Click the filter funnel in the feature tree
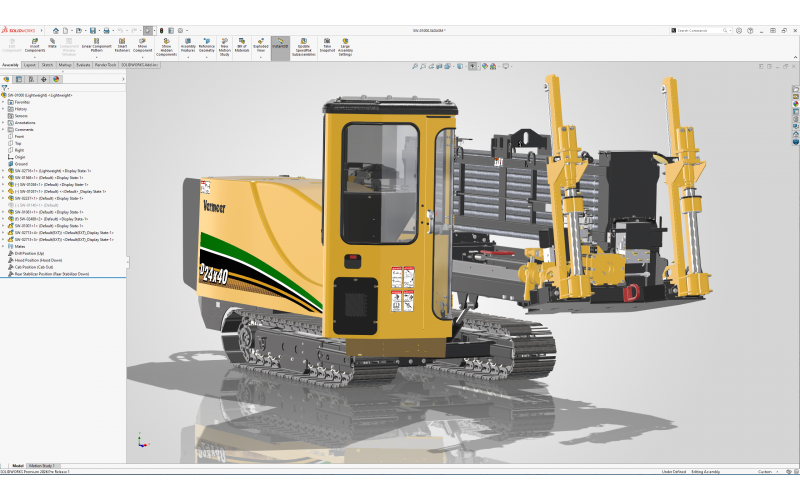 (x=5, y=88)
